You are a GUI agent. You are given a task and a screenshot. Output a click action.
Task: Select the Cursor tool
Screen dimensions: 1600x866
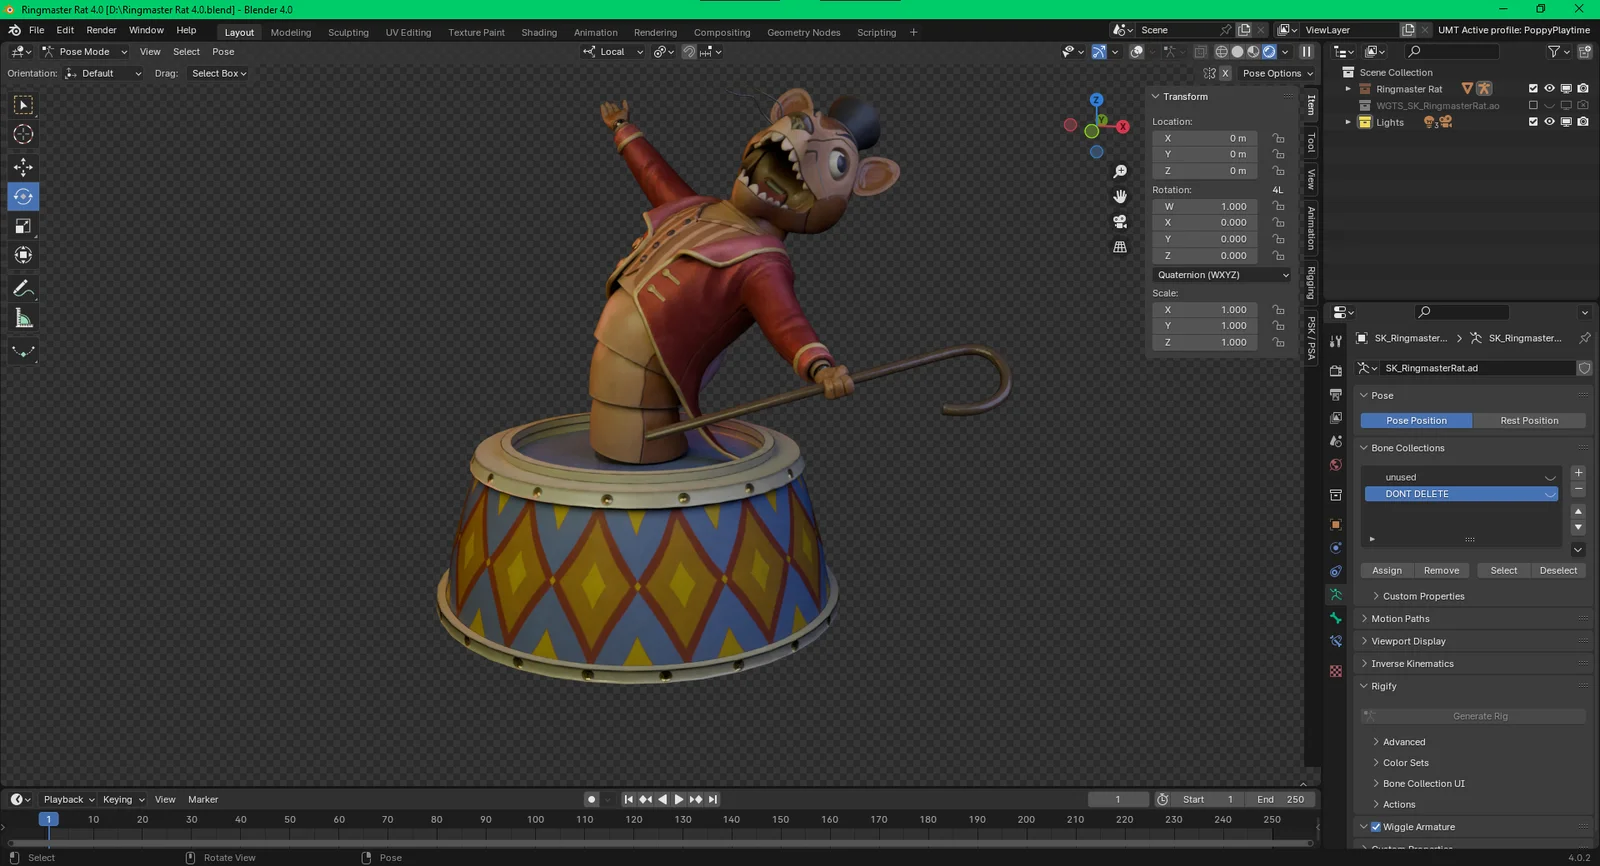[x=23, y=134]
